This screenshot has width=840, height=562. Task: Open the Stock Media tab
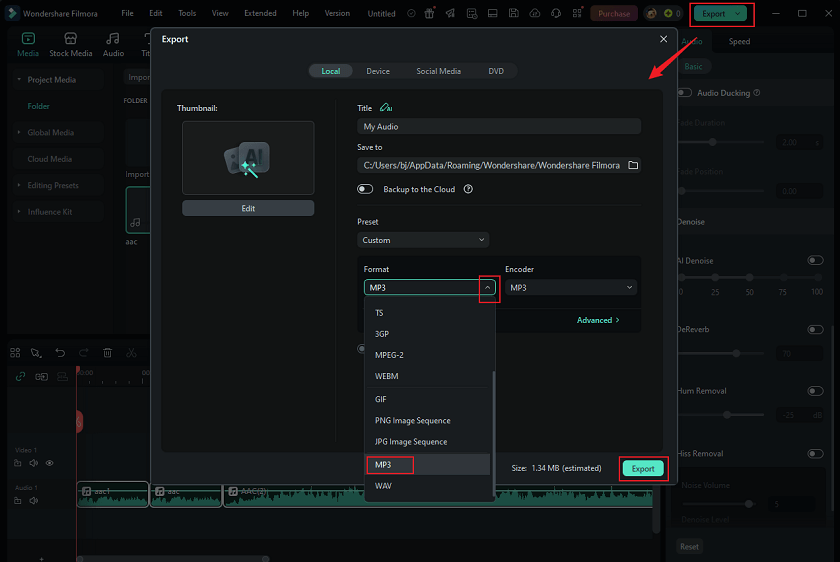(x=71, y=44)
